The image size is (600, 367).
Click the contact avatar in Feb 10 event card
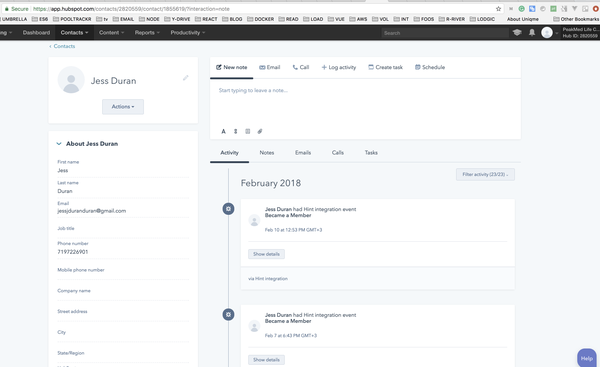coord(254,220)
